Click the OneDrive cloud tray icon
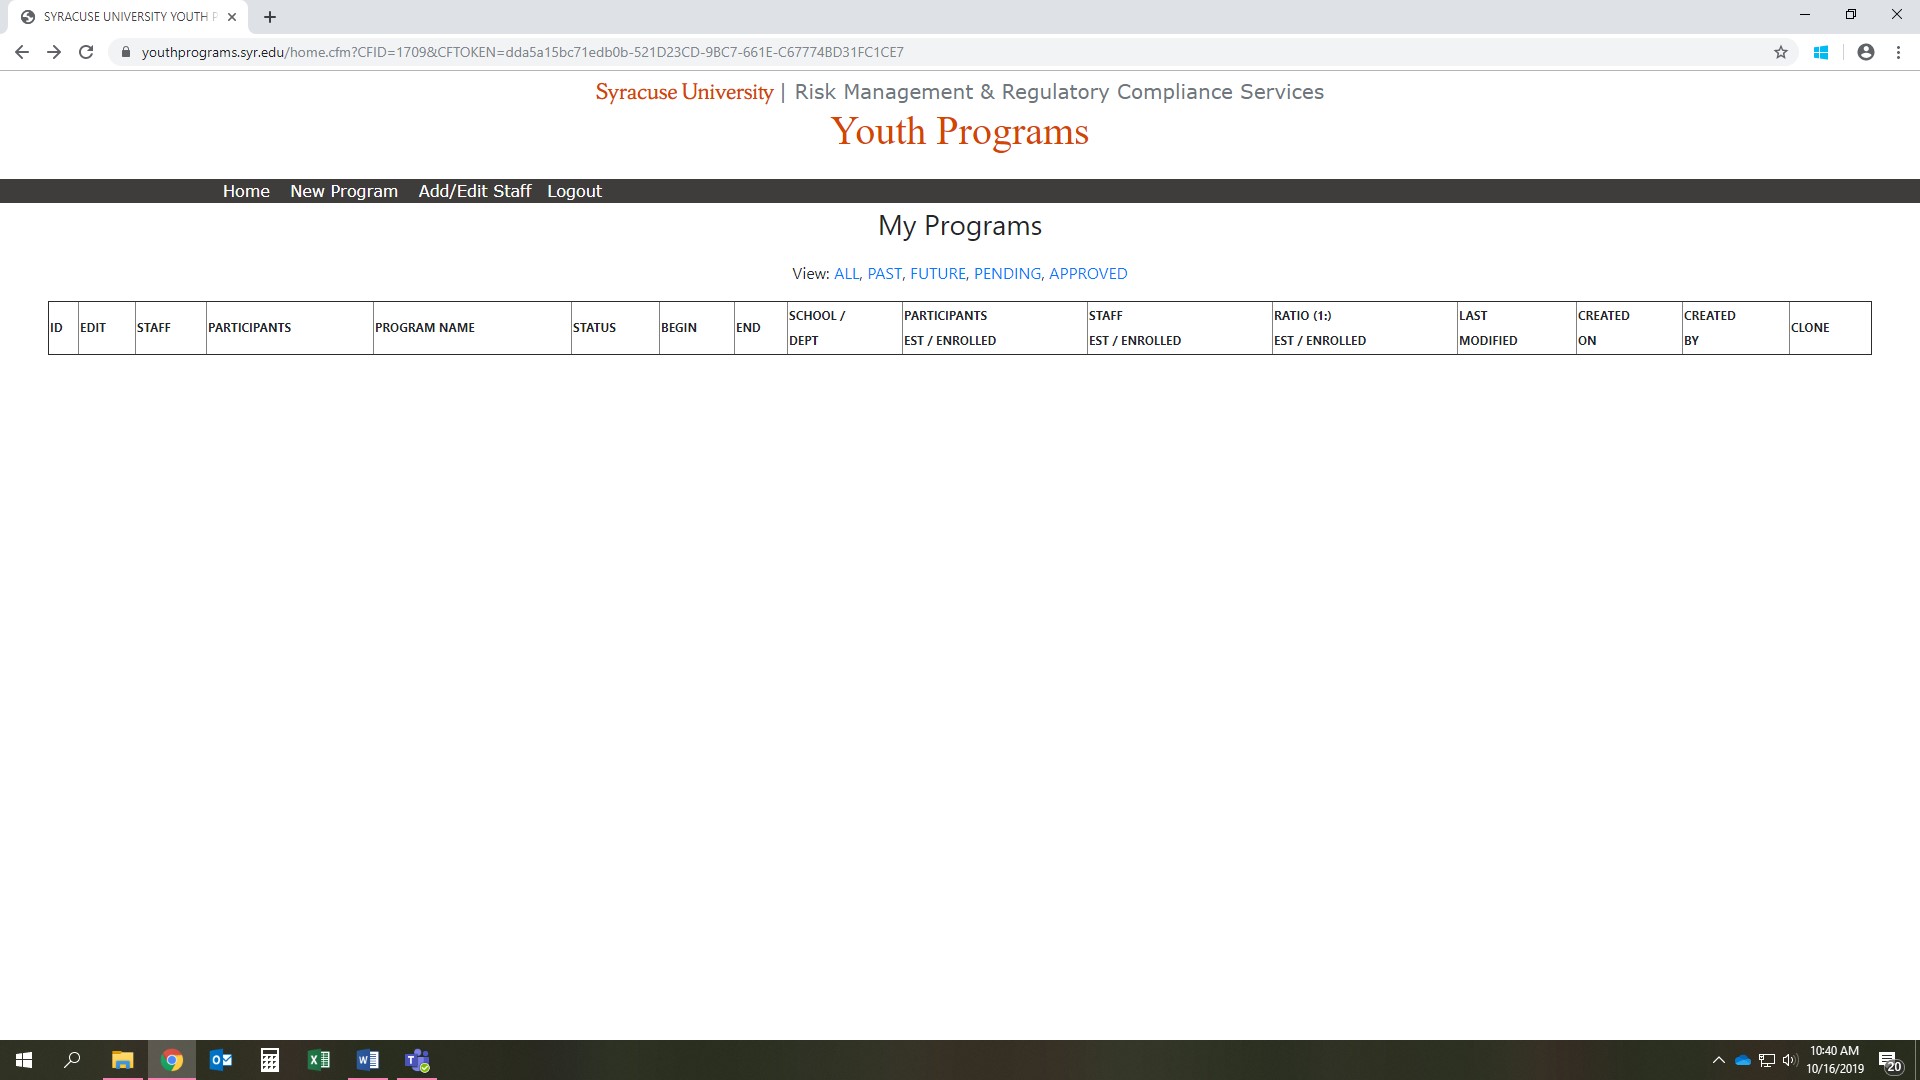This screenshot has height=1080, width=1920. point(1742,1060)
